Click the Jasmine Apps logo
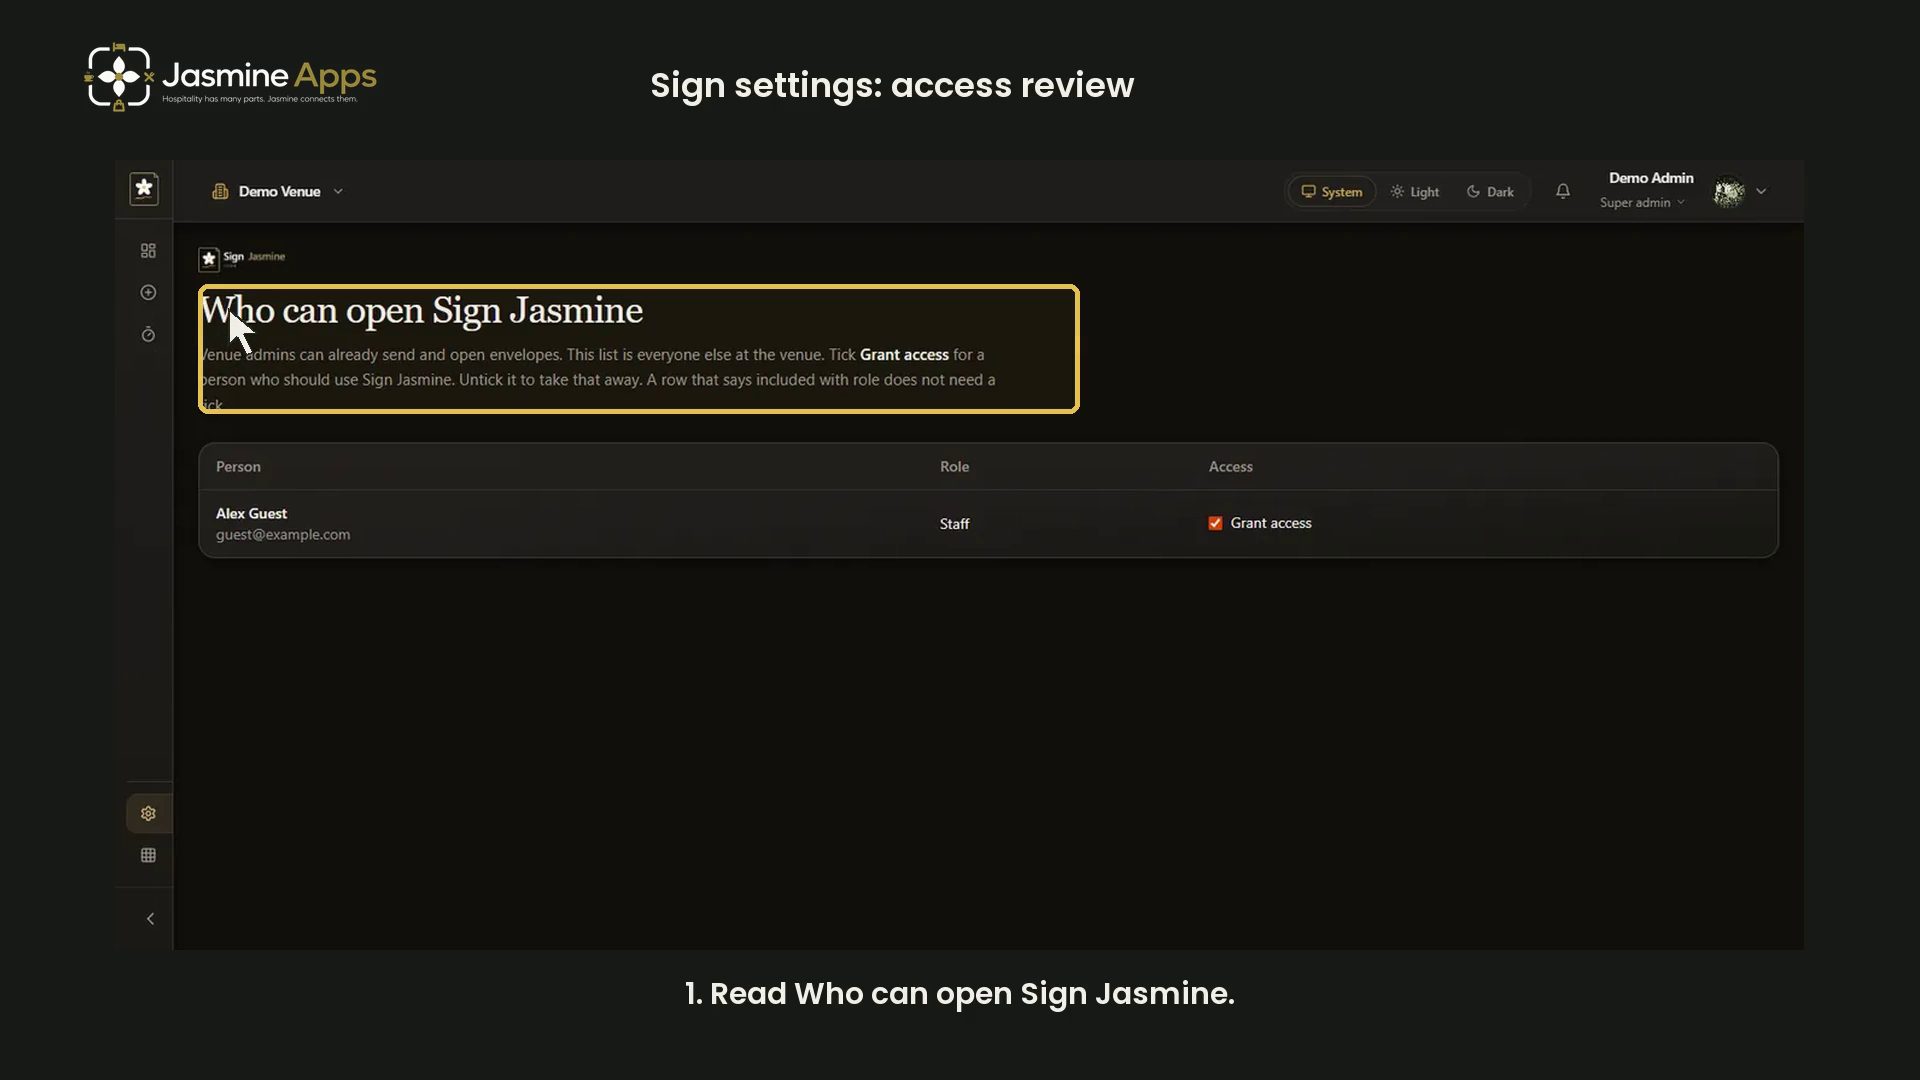Screen dimensions: 1920x1080 pos(231,77)
